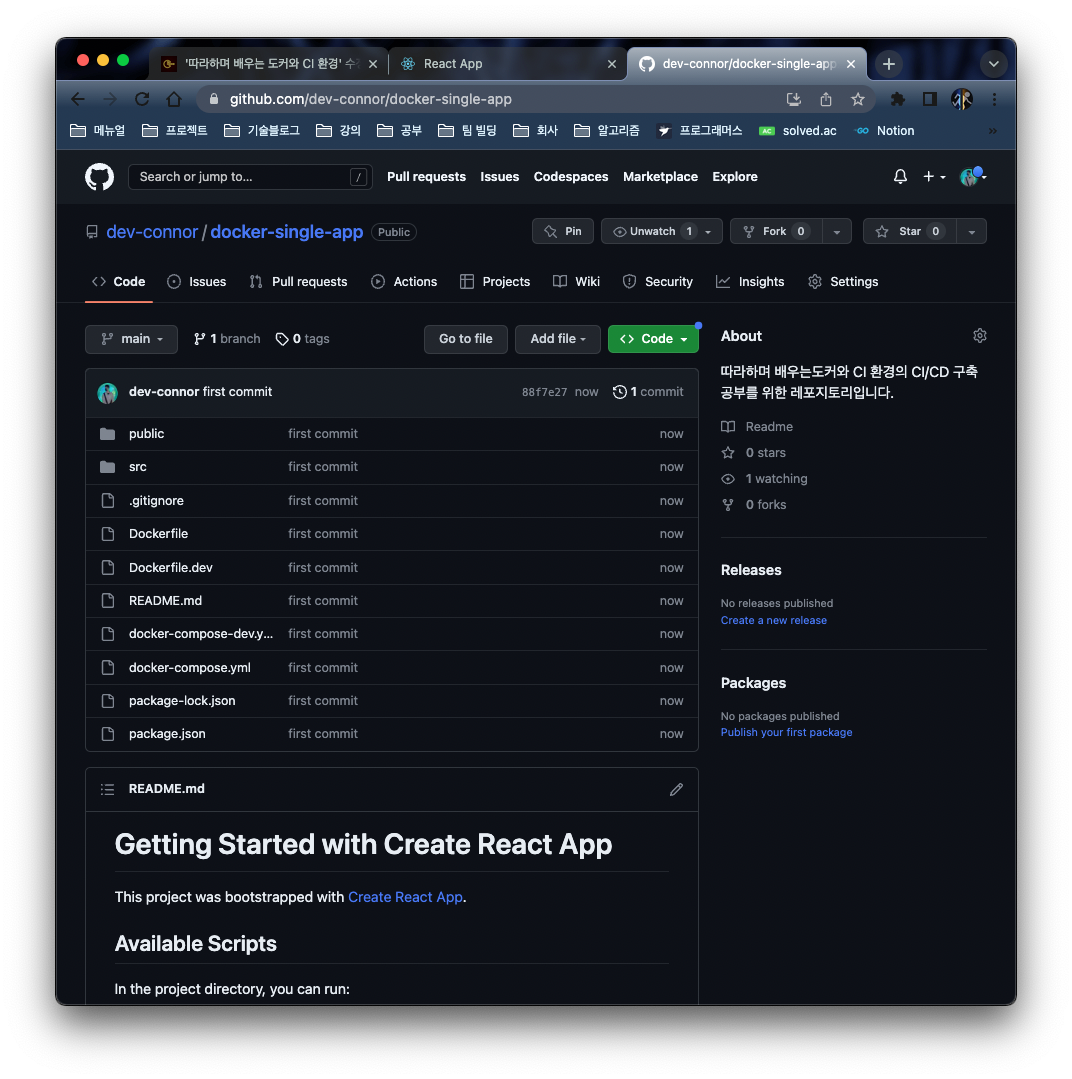Click Go to file button
1072x1079 pixels.
[x=466, y=339]
